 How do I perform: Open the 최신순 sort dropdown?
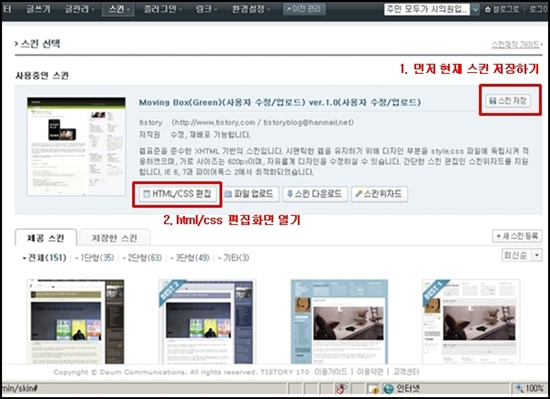(x=522, y=255)
